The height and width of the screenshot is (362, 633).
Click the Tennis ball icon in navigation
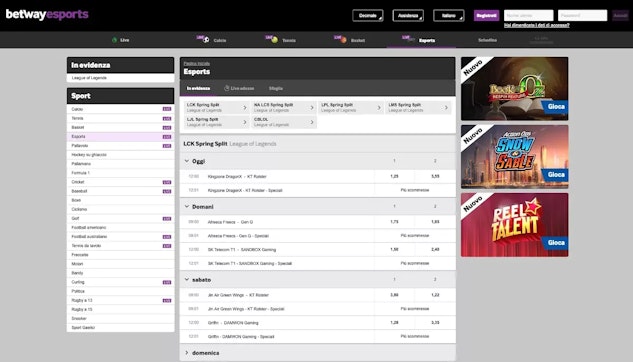pos(275,40)
